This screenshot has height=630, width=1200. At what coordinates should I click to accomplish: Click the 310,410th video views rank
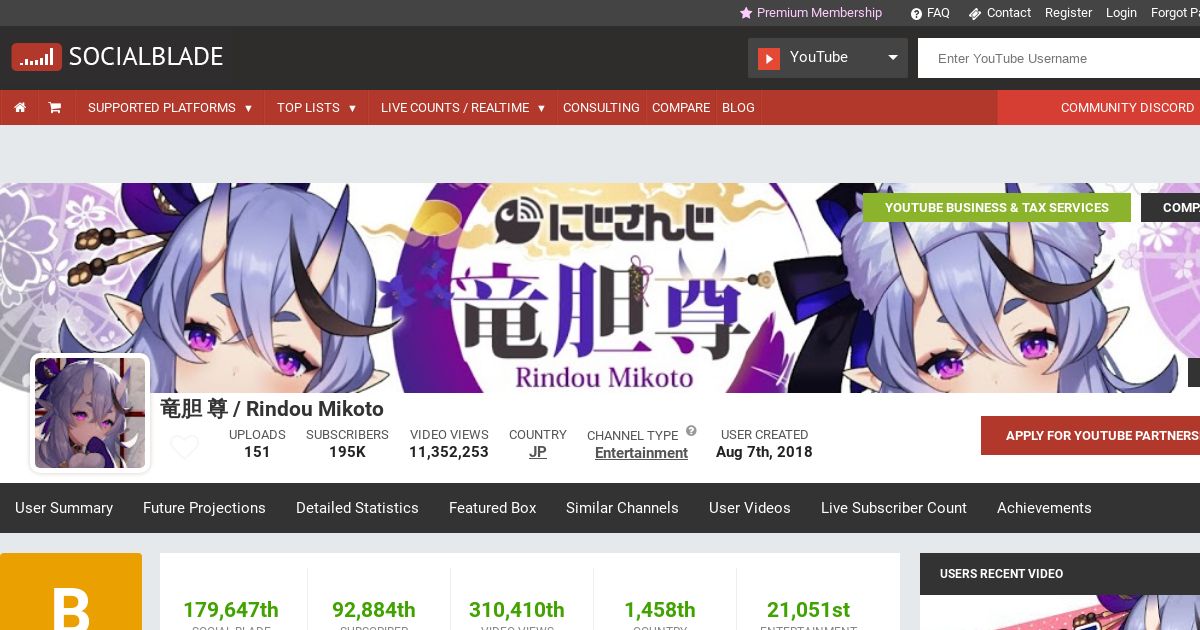click(517, 610)
